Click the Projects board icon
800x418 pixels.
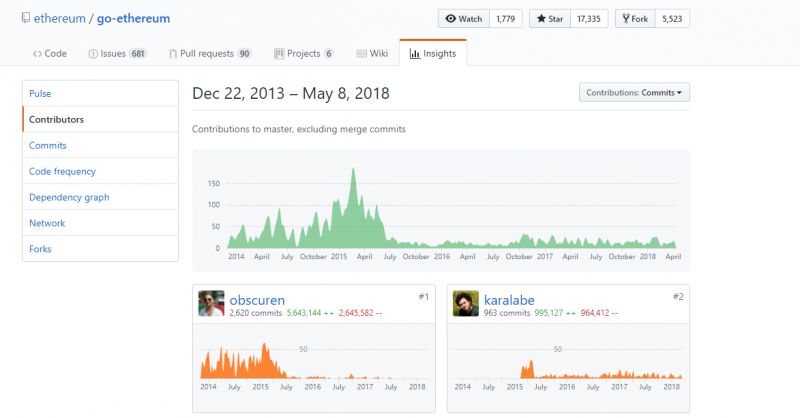(279, 54)
